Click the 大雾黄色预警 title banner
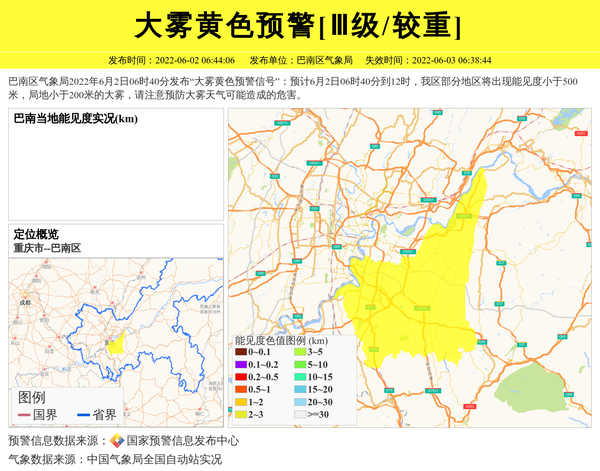600x471 pixels. tap(299, 25)
